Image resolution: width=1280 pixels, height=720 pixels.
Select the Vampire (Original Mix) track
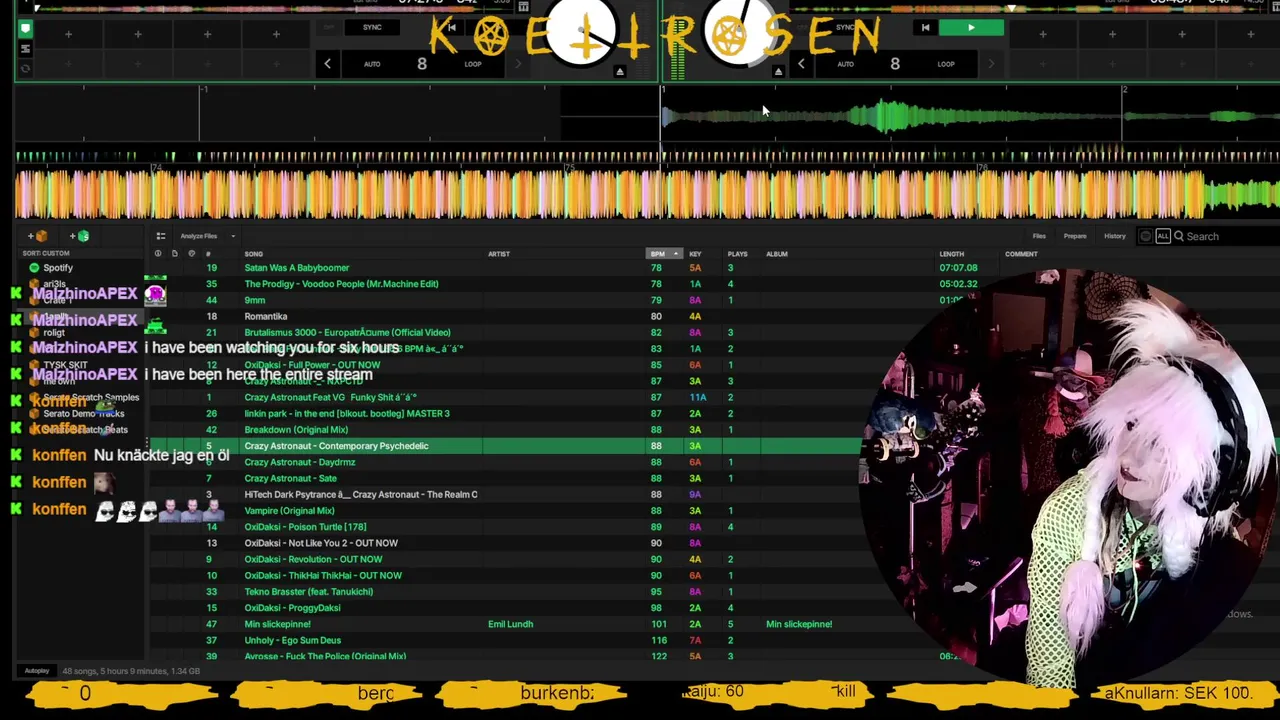pyautogui.click(x=289, y=511)
